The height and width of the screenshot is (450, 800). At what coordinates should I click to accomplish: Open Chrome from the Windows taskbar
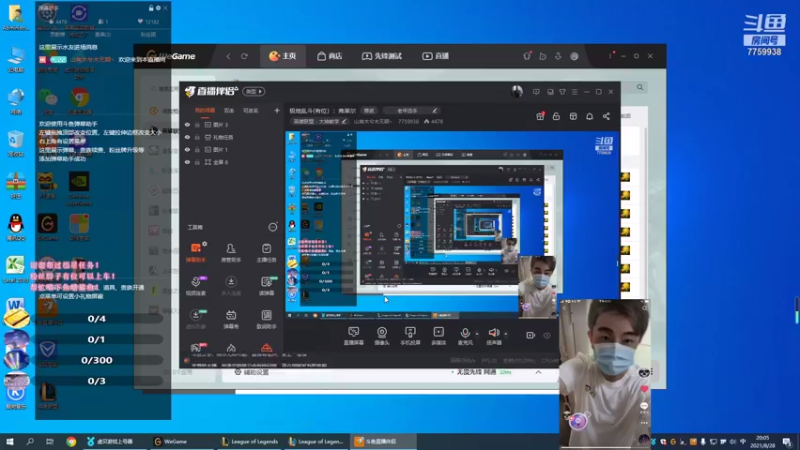pos(71,441)
